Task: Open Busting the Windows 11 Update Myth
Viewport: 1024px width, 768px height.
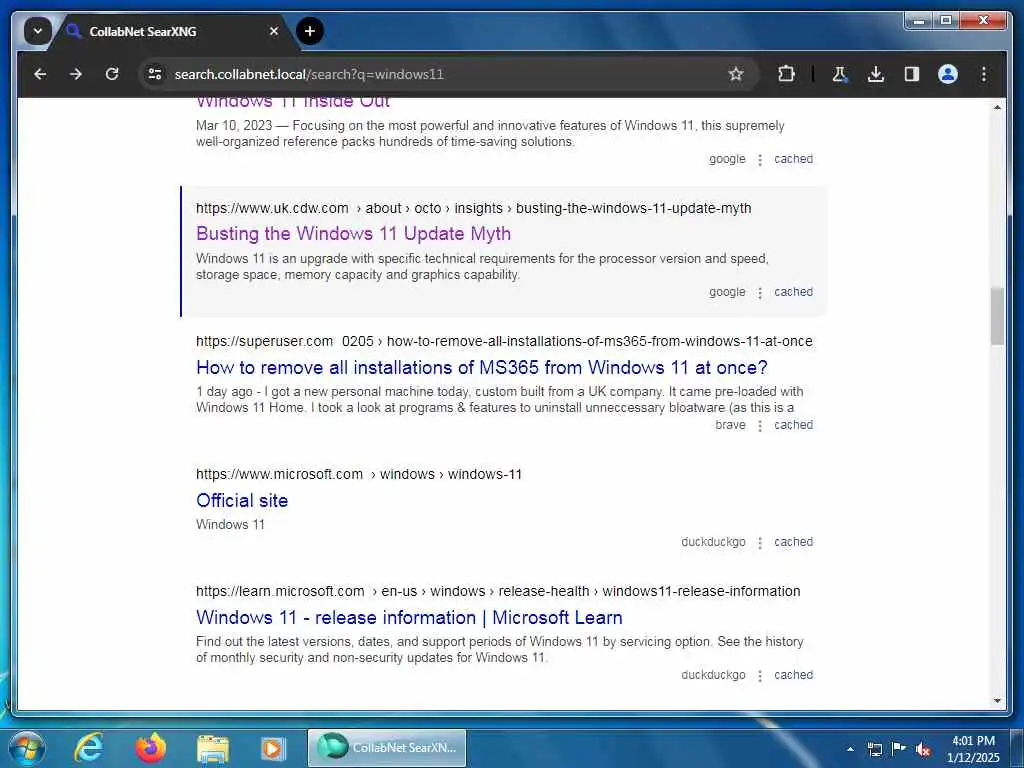Action: pos(353,234)
